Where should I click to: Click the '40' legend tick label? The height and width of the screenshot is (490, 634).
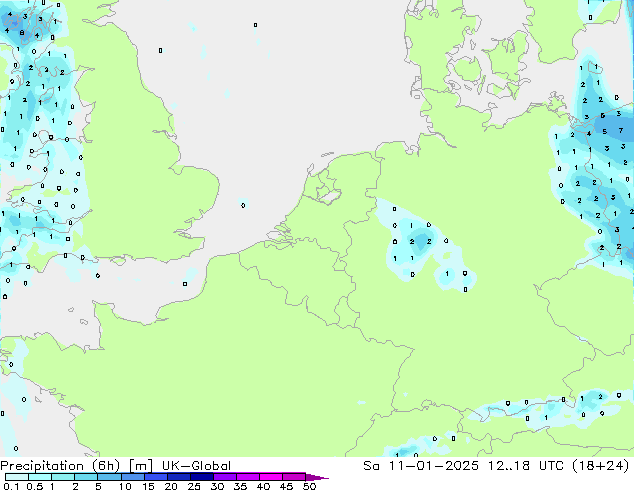point(263,486)
